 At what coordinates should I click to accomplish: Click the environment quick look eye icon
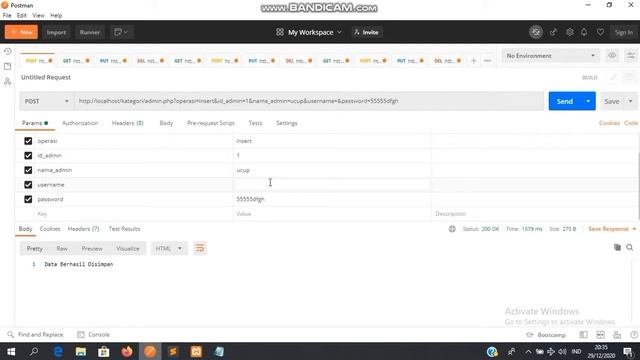(x=612, y=56)
